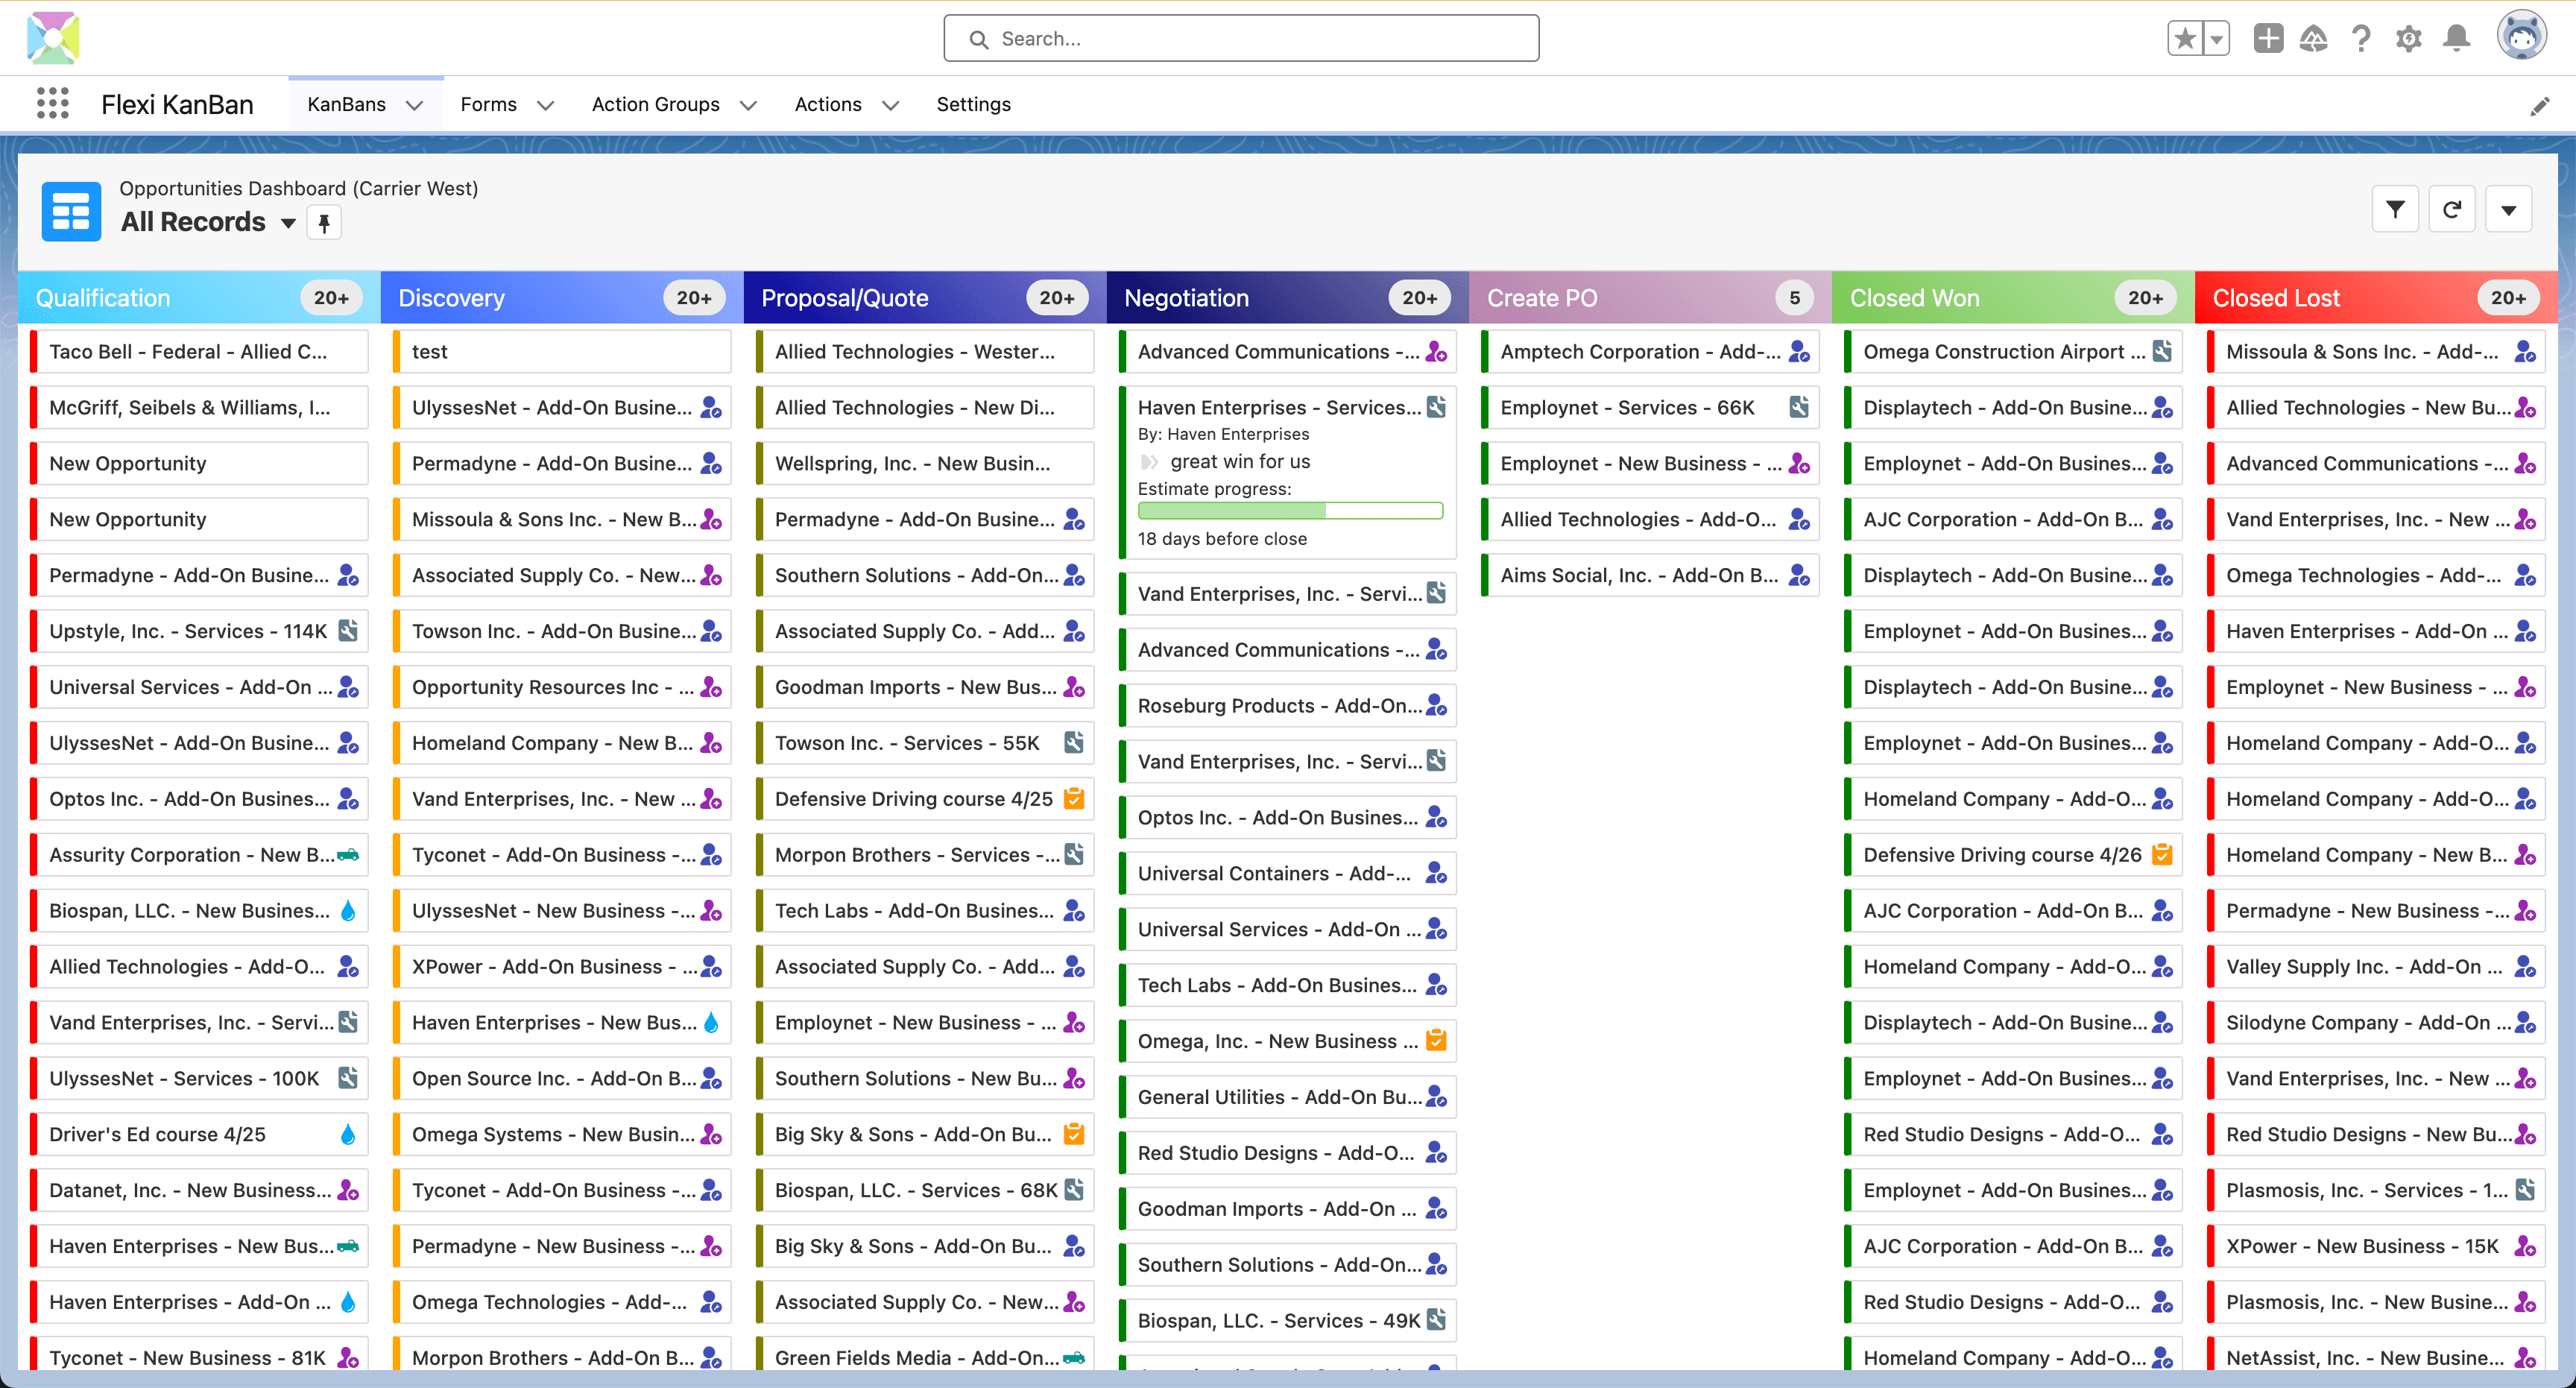Viewport: 2576px width, 1388px height.
Task: Click the clipboard icon on Omega, Inc. card
Action: coord(1436,1041)
